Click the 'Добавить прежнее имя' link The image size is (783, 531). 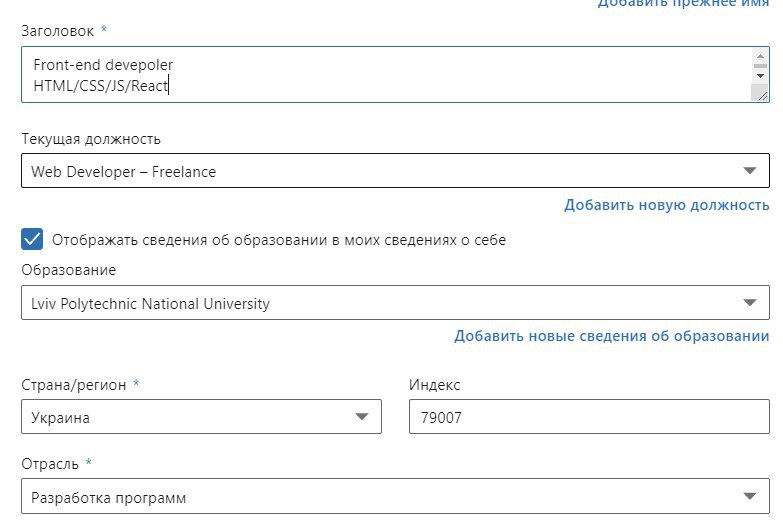pos(683,4)
